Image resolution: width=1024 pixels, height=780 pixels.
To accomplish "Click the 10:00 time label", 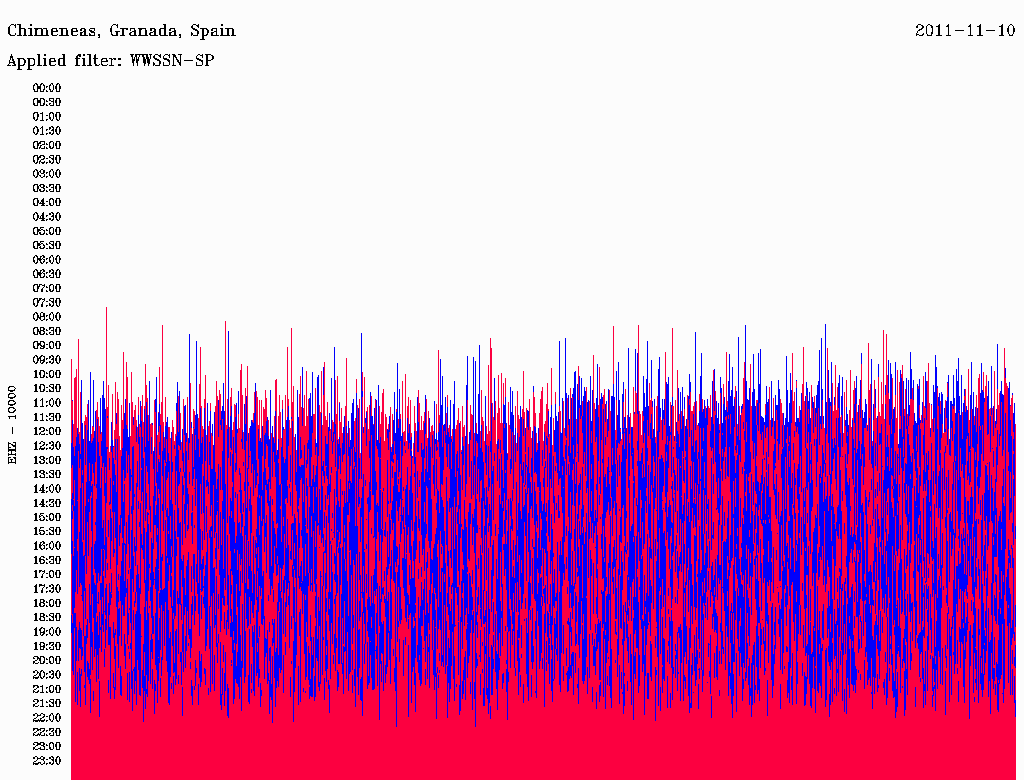I will coord(47,374).
